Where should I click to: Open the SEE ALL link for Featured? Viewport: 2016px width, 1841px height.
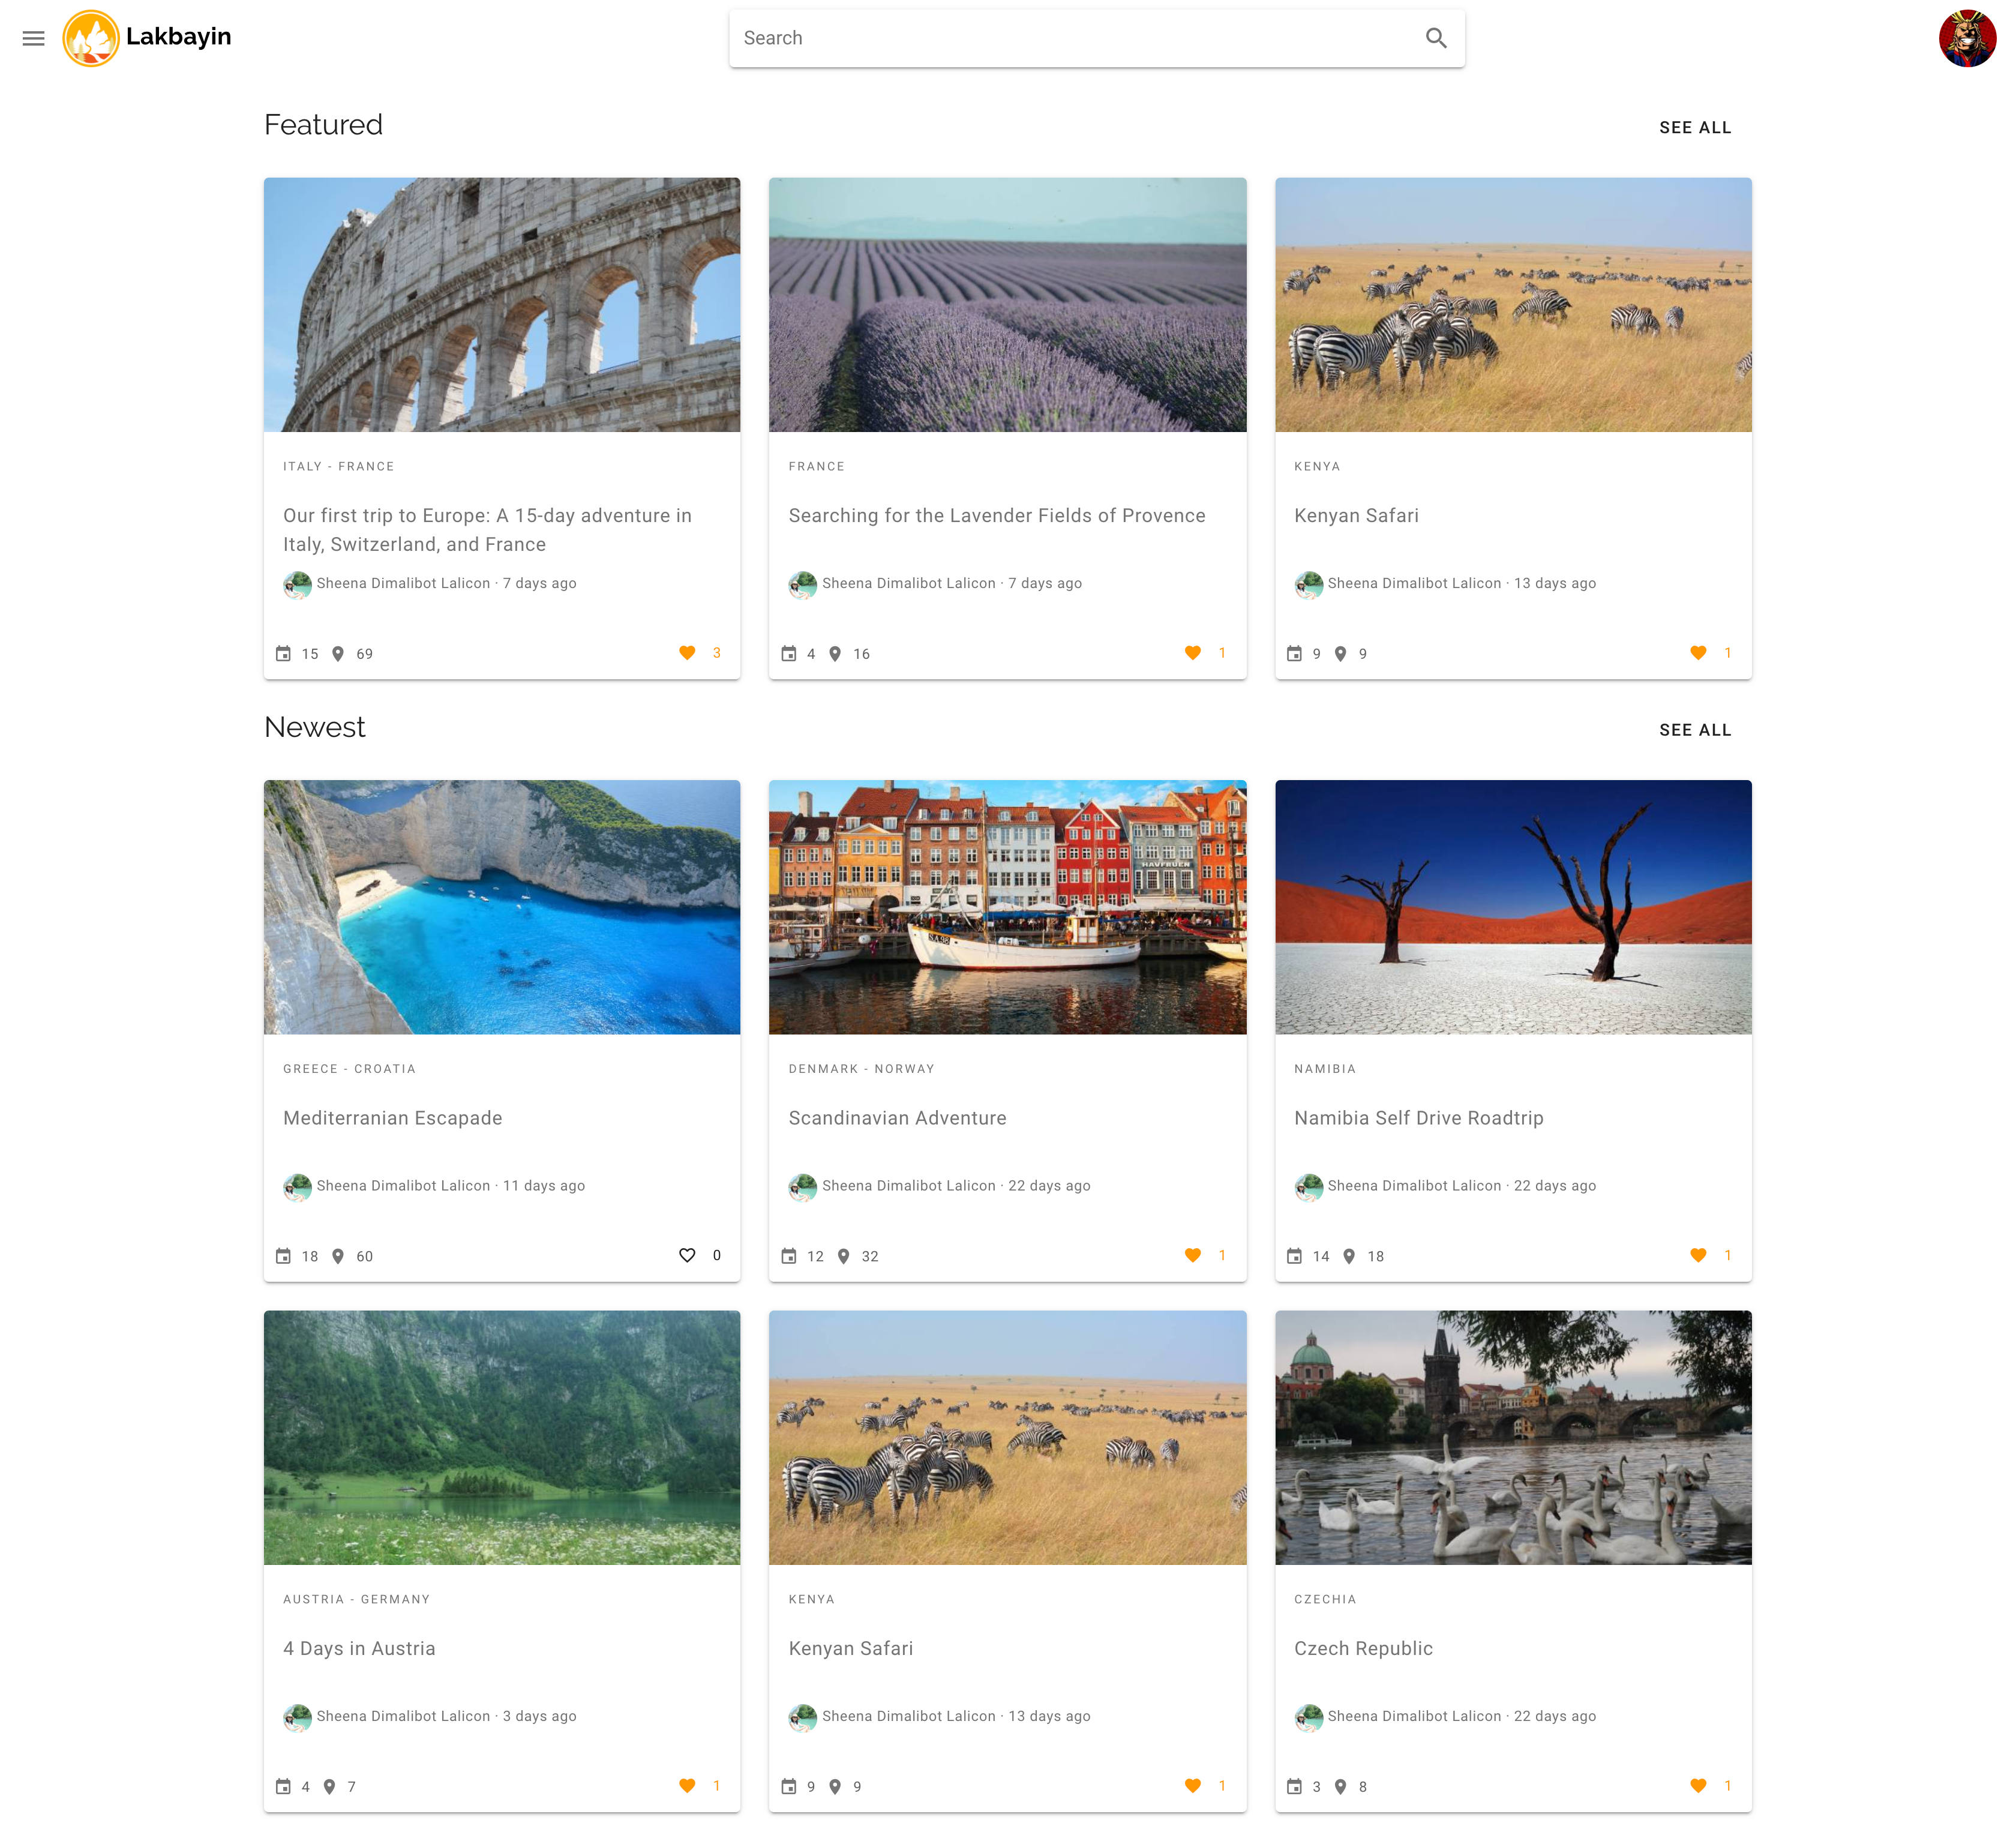point(1695,127)
